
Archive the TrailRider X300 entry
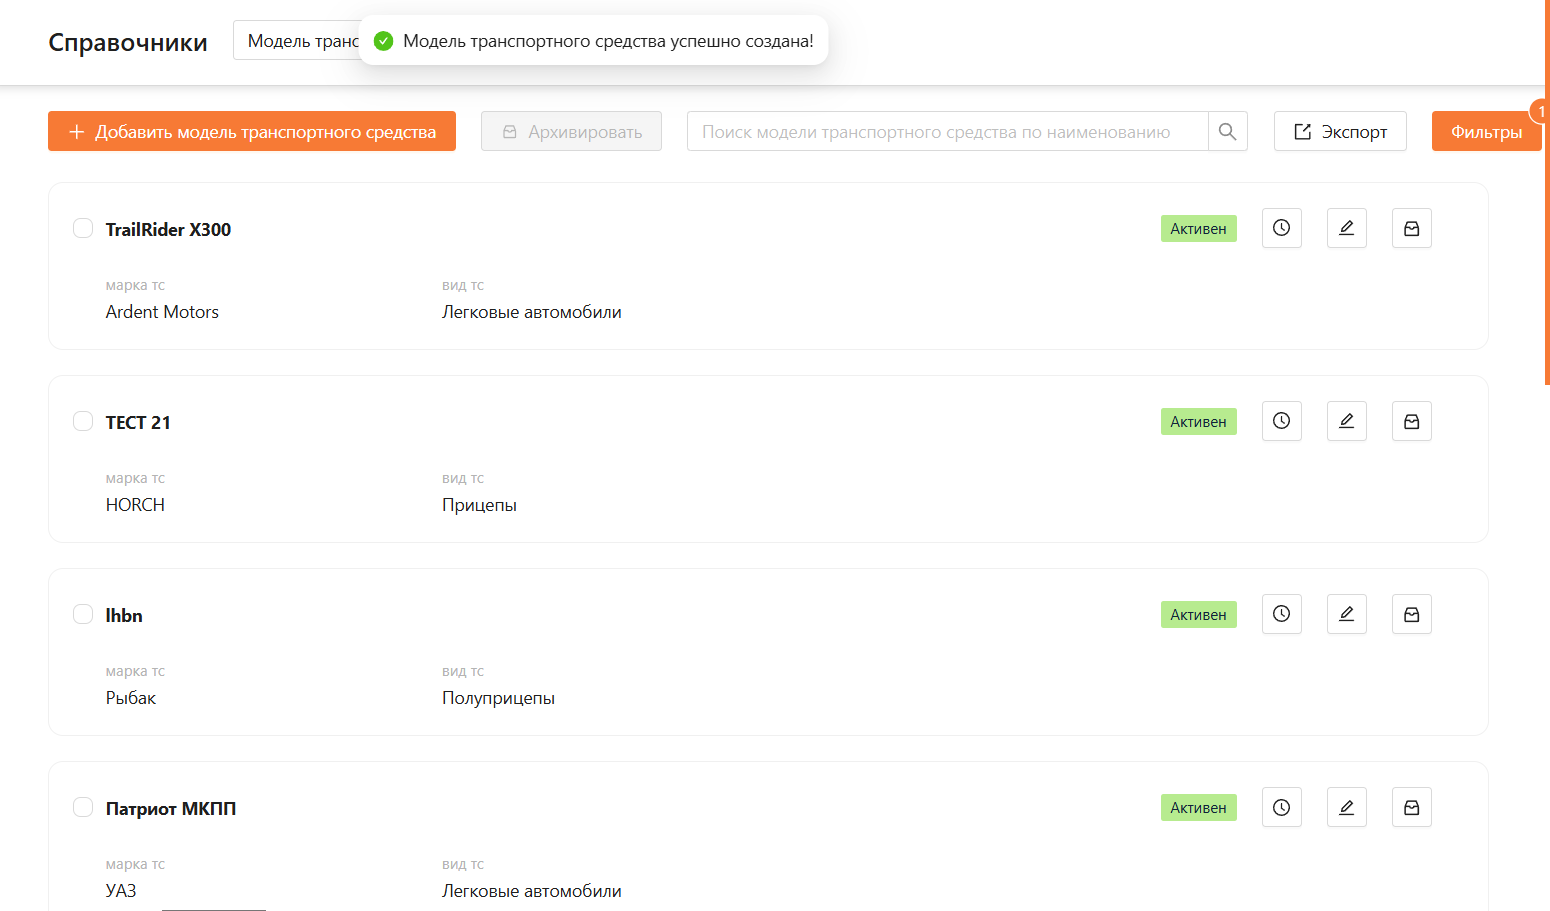pyautogui.click(x=1411, y=228)
